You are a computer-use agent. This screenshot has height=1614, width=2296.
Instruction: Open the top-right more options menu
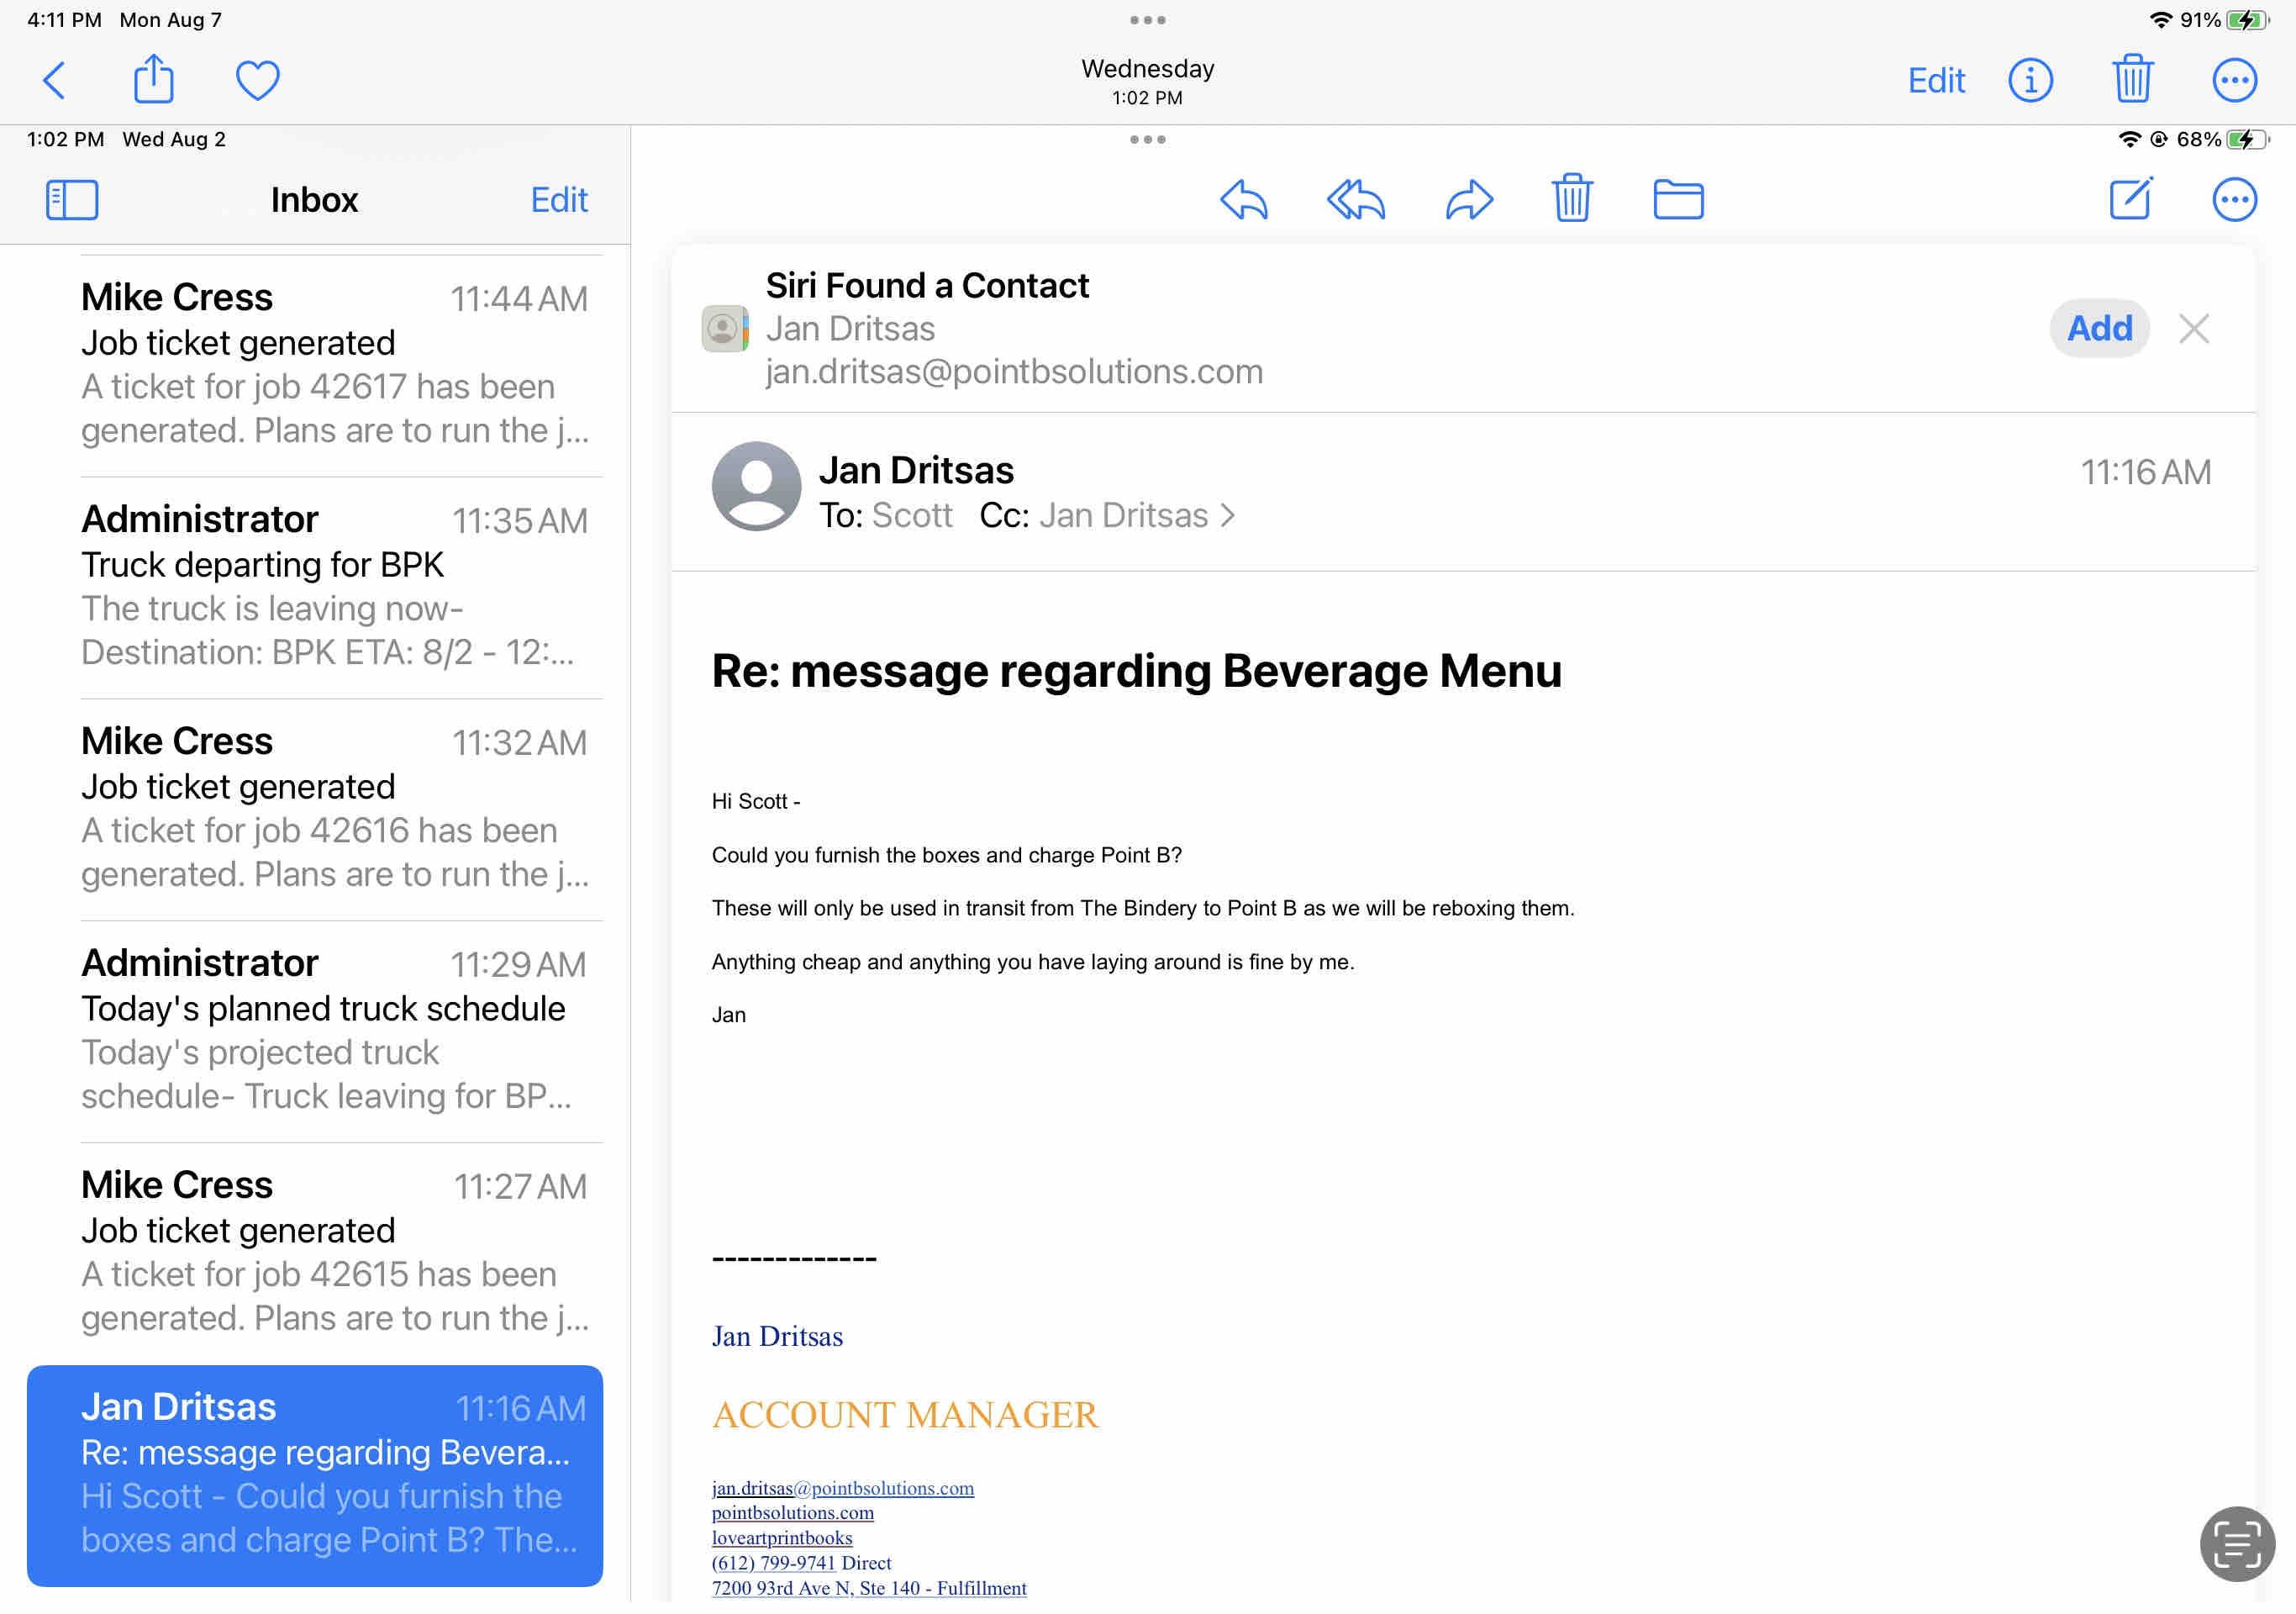coord(2234,80)
